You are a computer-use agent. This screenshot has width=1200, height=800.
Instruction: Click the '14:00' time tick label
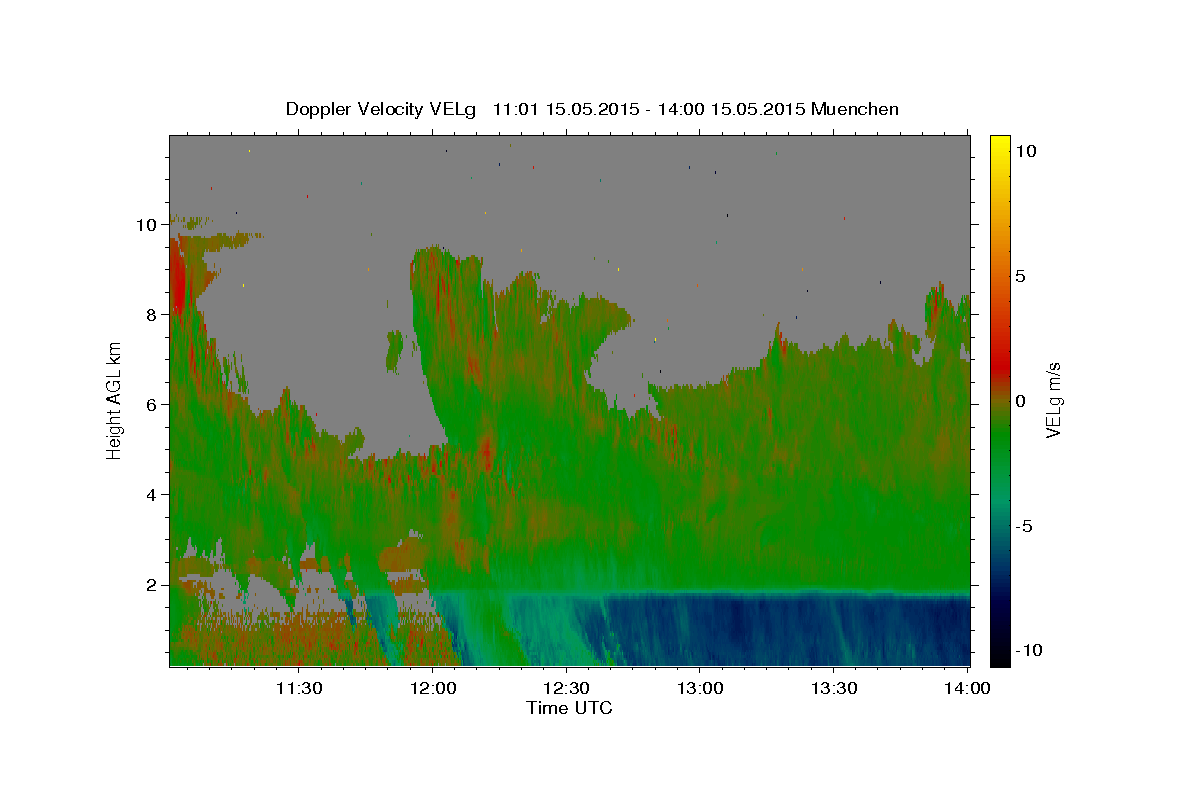(x=967, y=688)
